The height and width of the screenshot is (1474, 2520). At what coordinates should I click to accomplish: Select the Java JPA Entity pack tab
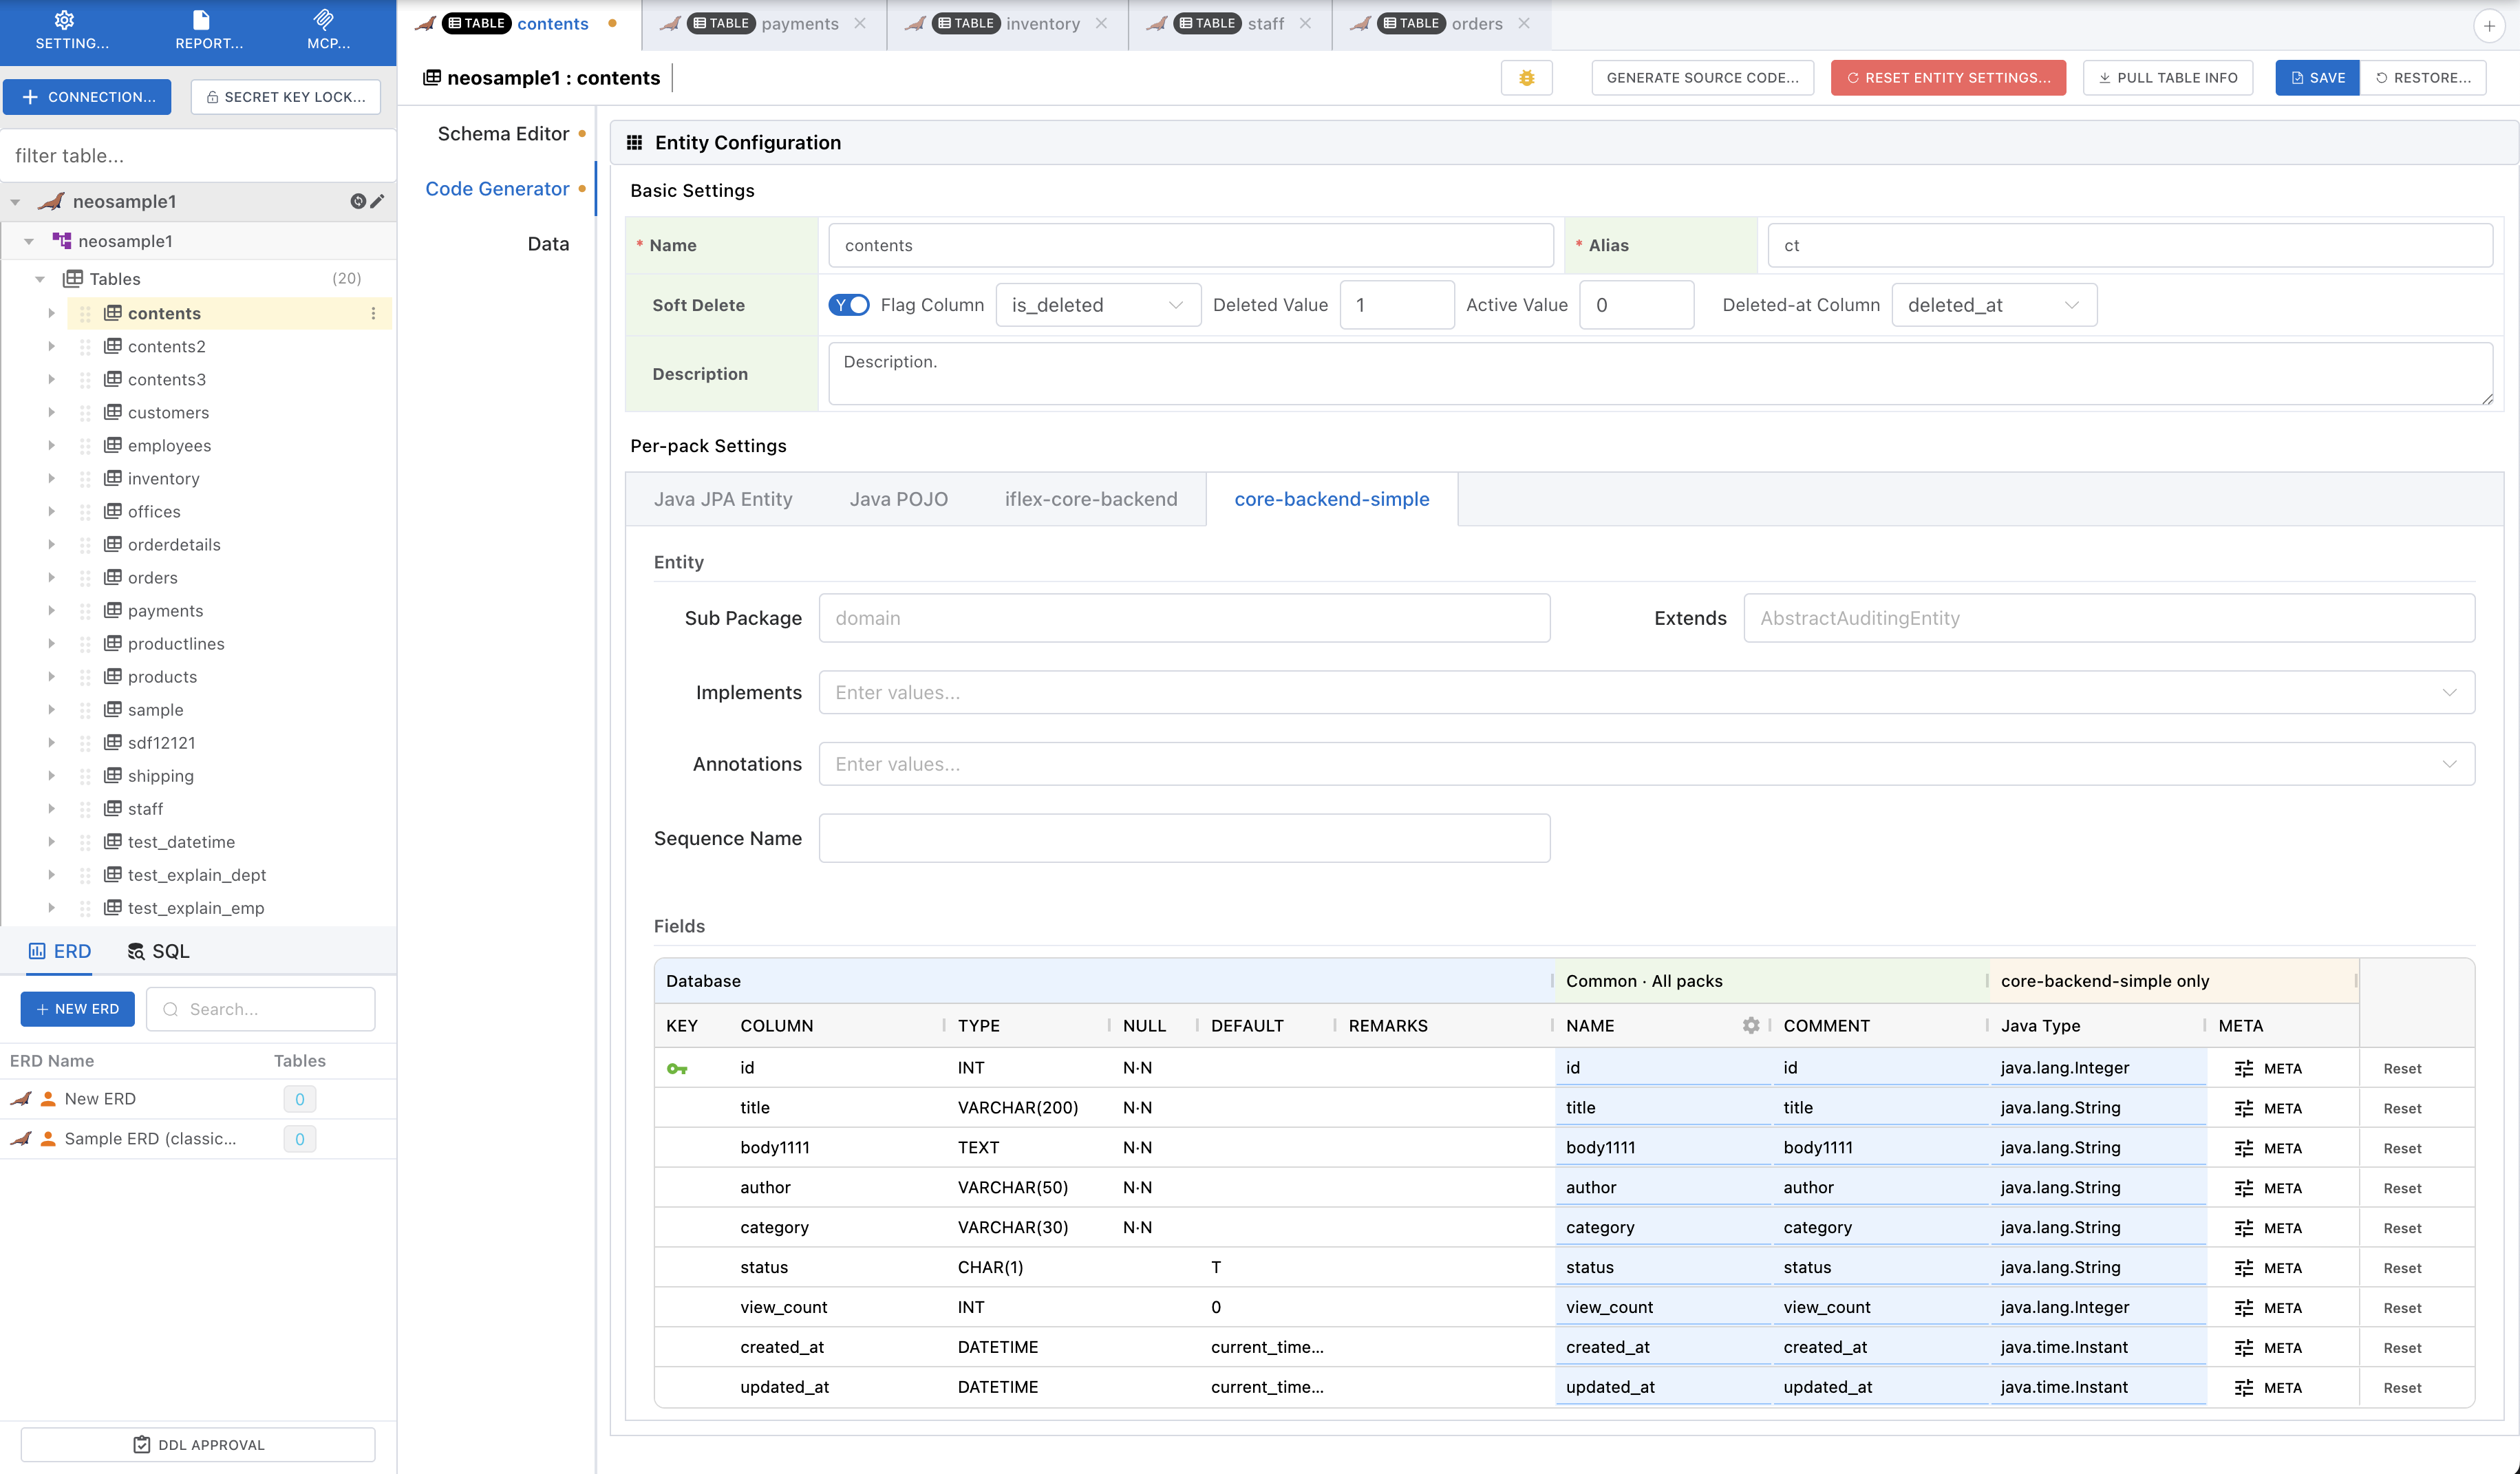(723, 499)
